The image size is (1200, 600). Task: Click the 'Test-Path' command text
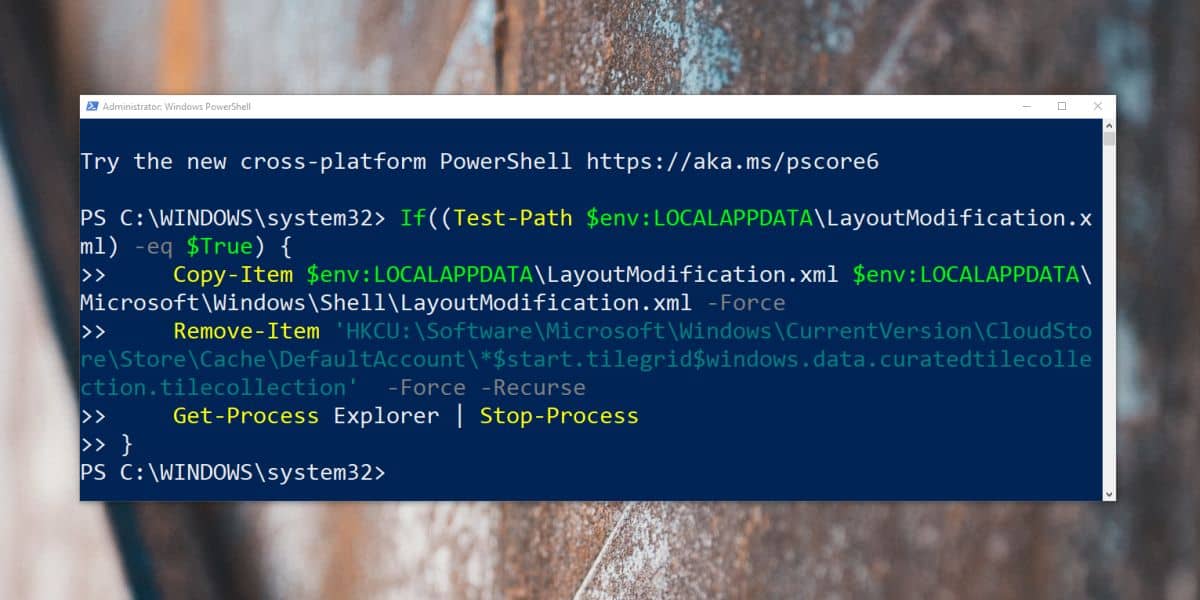click(x=513, y=218)
